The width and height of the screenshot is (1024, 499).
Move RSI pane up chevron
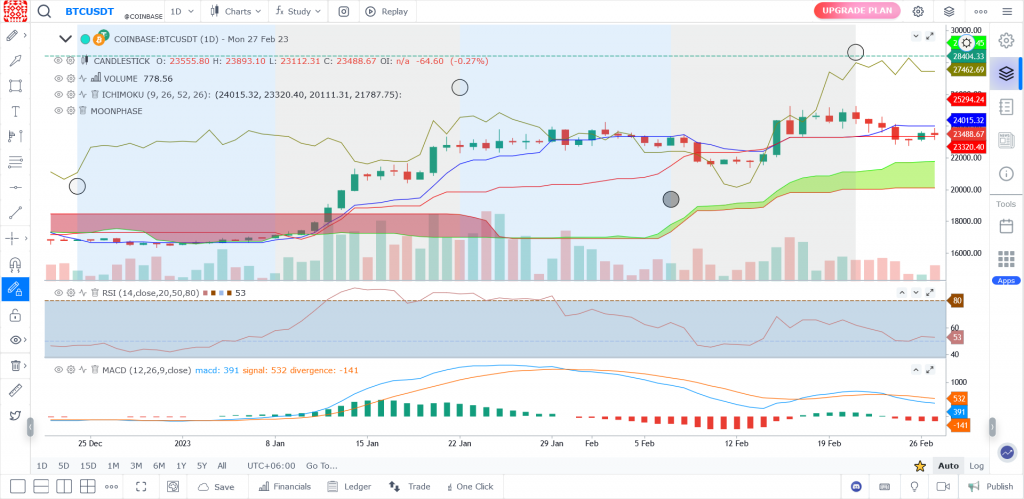pyautogui.click(x=902, y=293)
